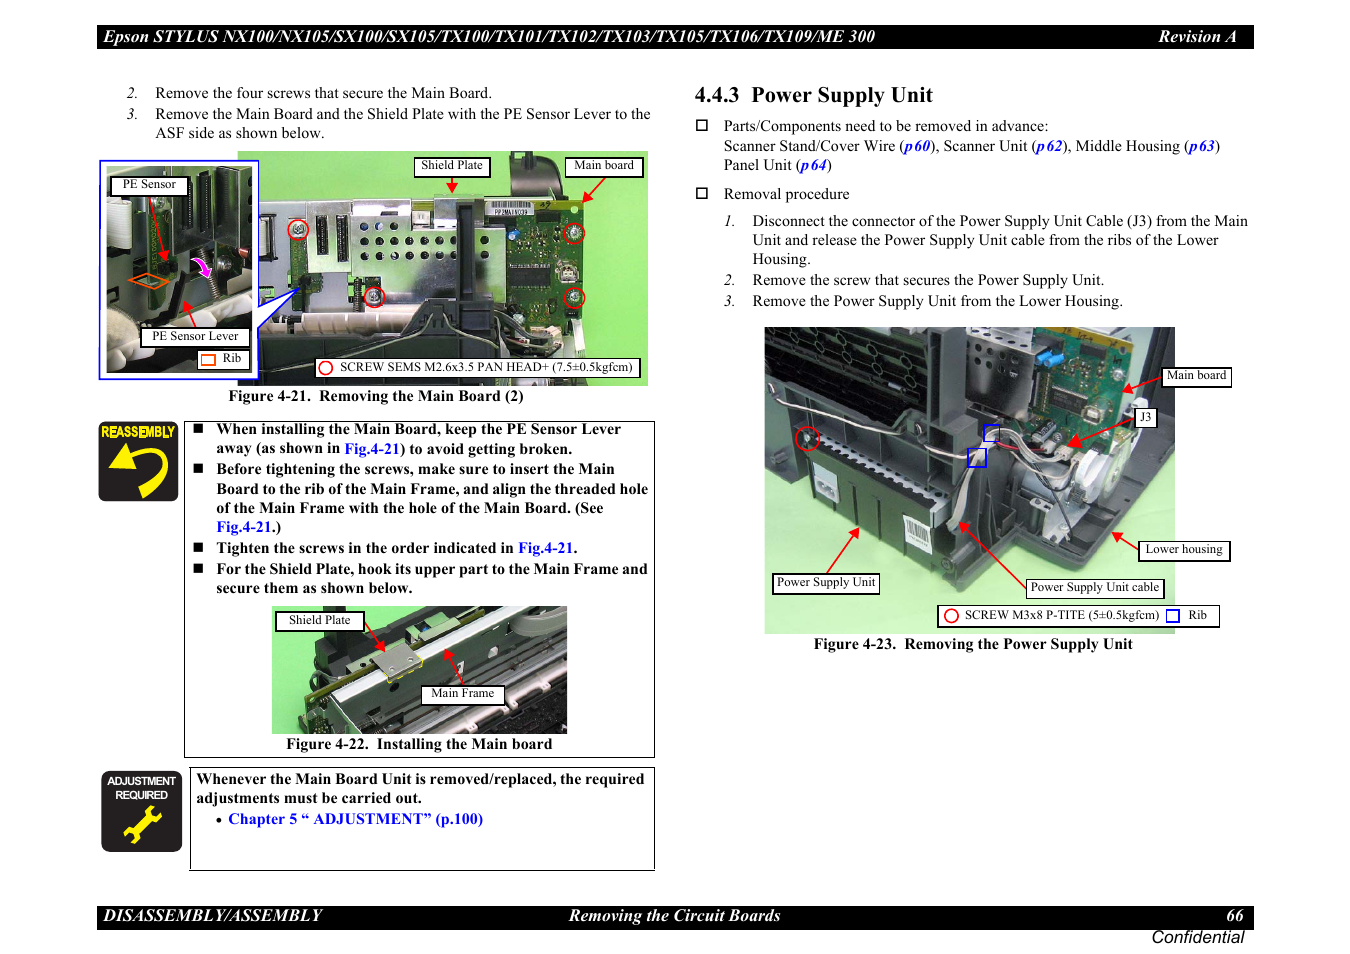The width and height of the screenshot is (1350, 954).
Task: Follow Fig.4-21 link after 'See' text
Action: coord(244,527)
